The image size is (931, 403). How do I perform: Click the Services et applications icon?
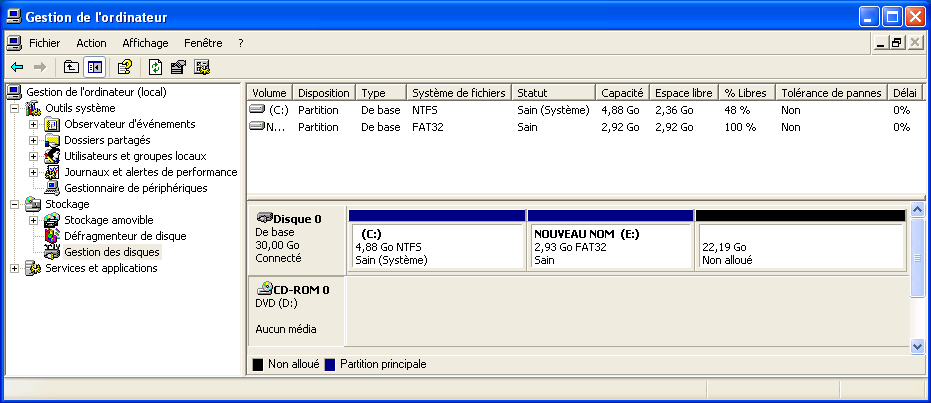(33, 268)
